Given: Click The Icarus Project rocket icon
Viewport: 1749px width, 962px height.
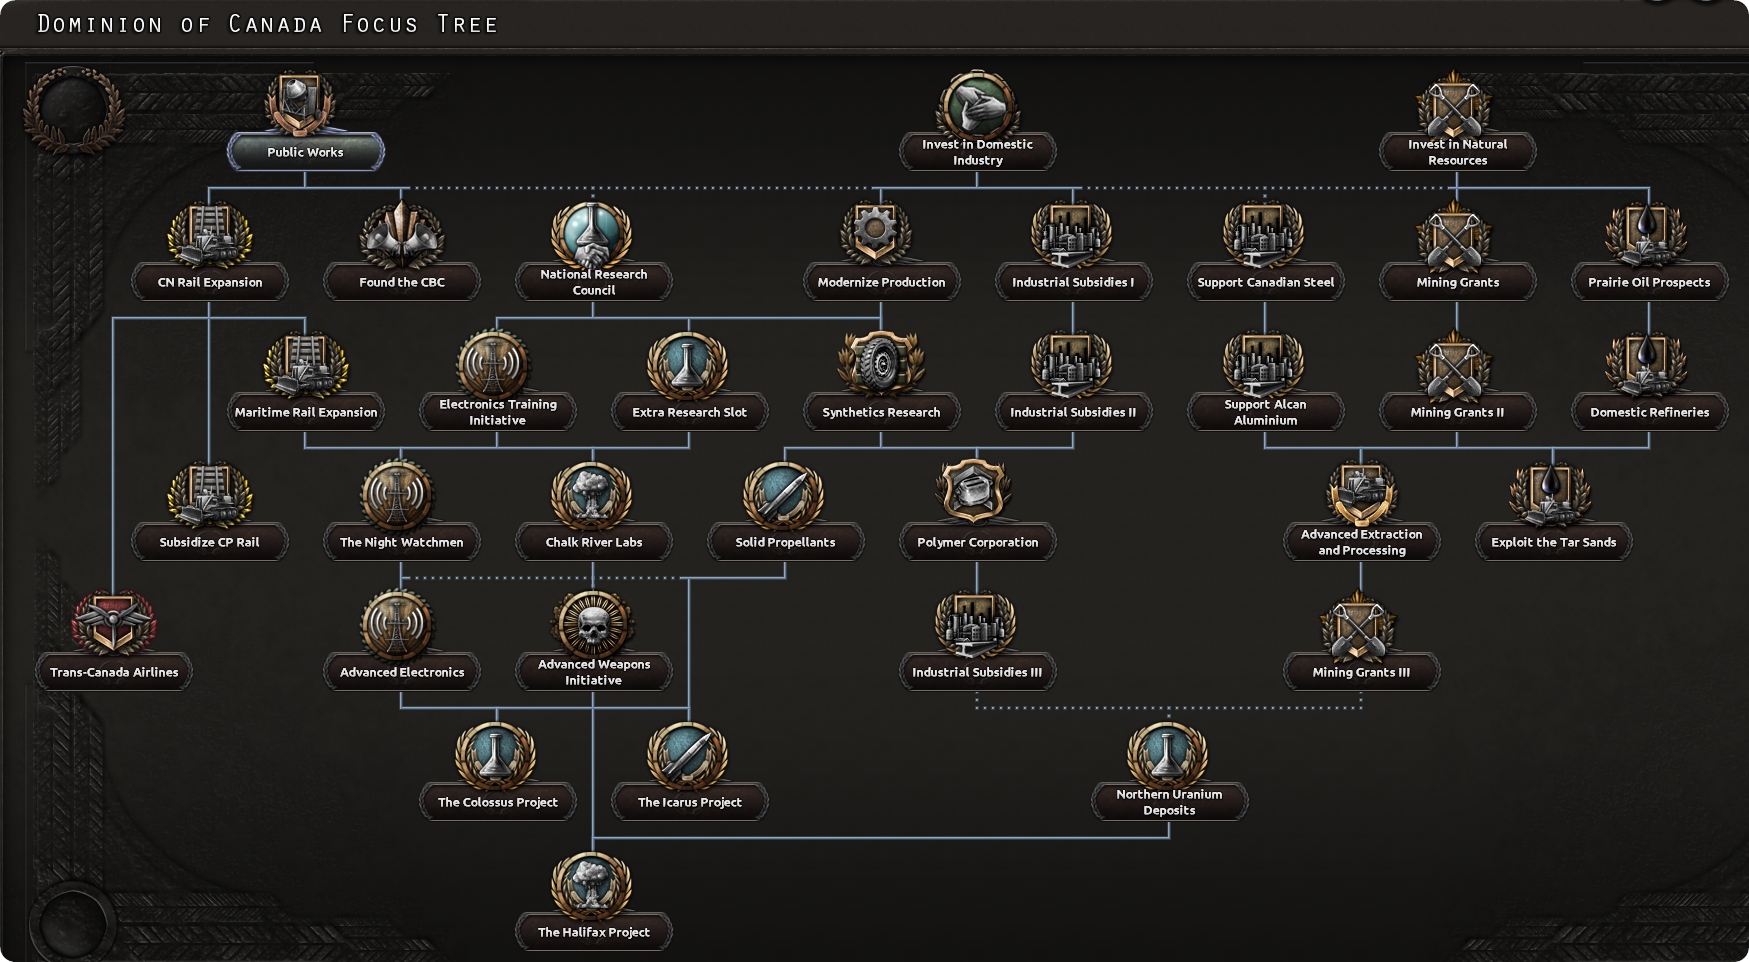Looking at the screenshot, I should click(688, 756).
